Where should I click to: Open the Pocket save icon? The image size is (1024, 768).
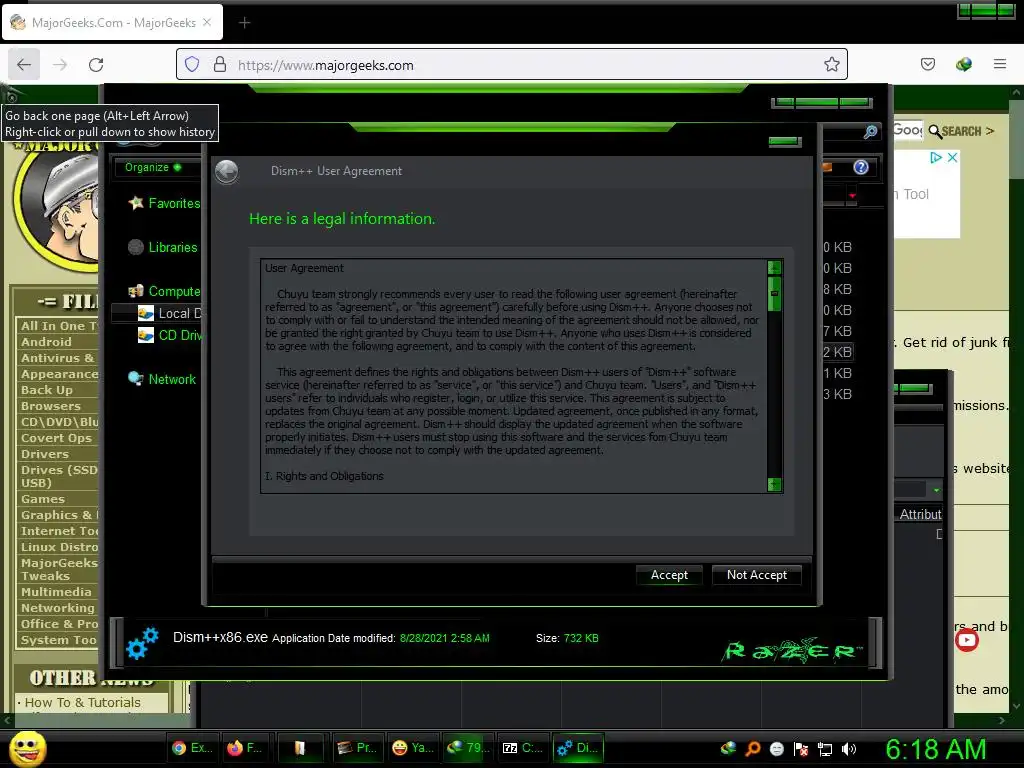point(927,64)
